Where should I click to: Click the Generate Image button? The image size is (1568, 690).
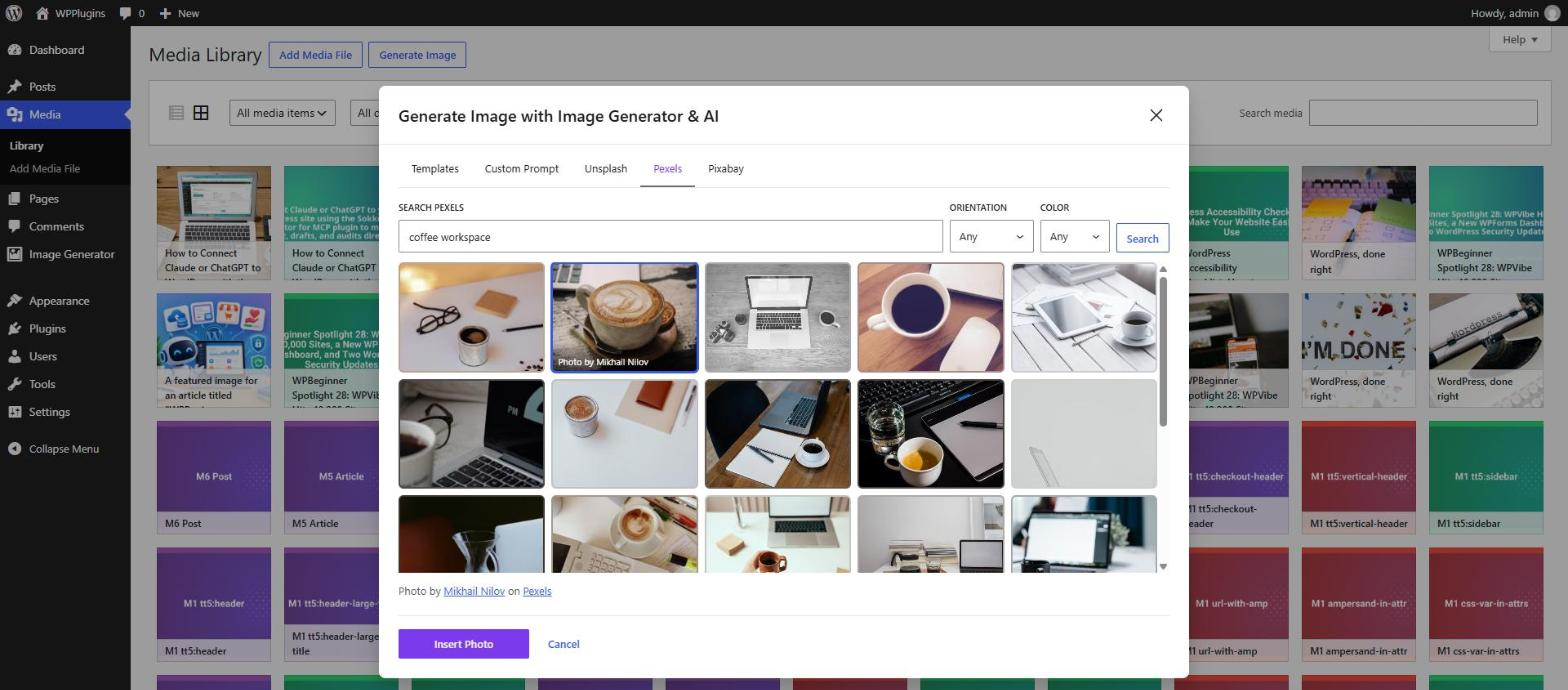pos(417,55)
